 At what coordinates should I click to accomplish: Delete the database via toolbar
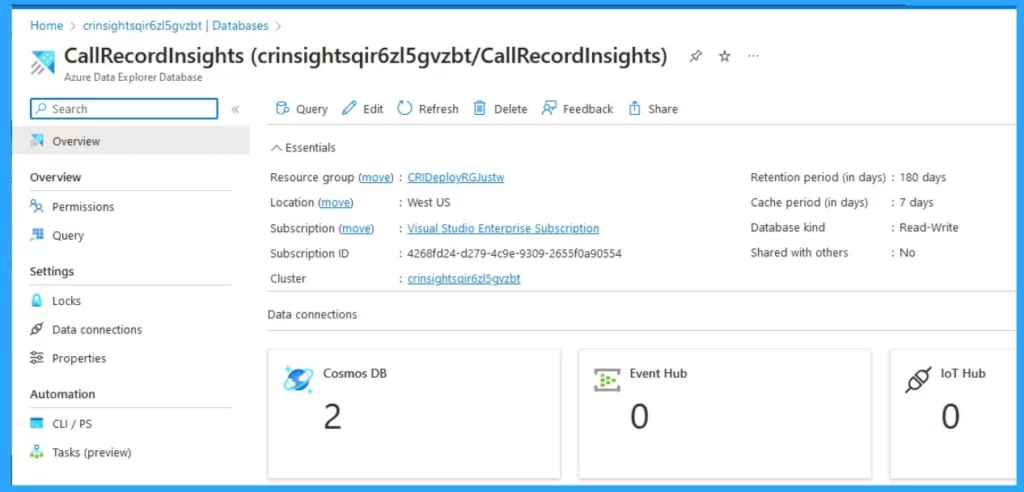click(500, 109)
